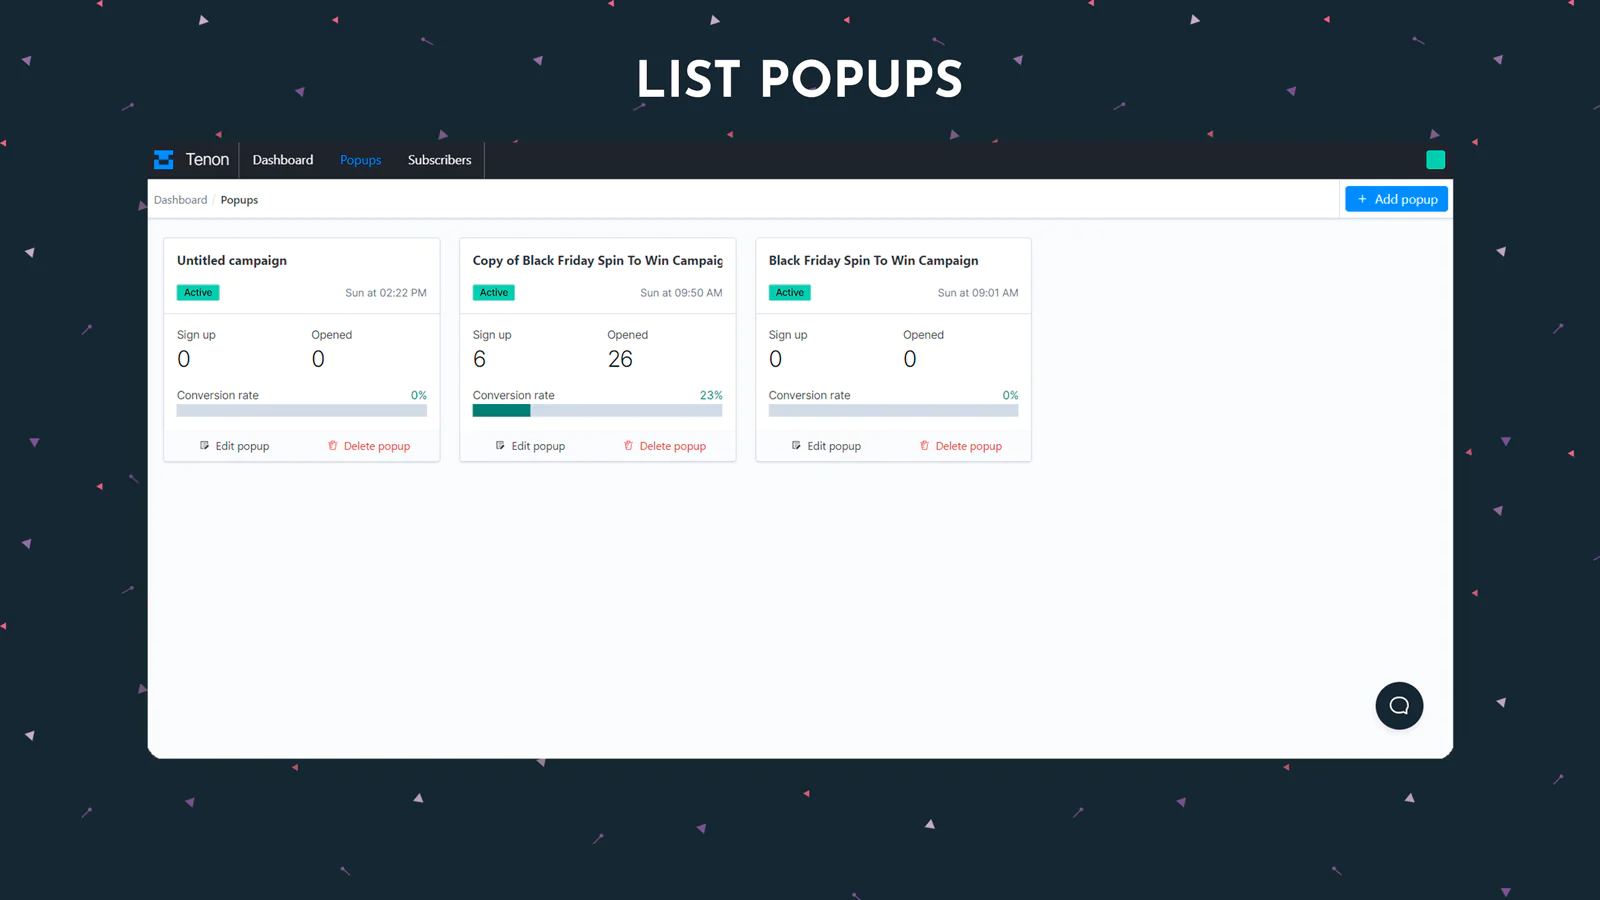
Task: Click 0% on Untitled campaign card
Action: pos(419,395)
